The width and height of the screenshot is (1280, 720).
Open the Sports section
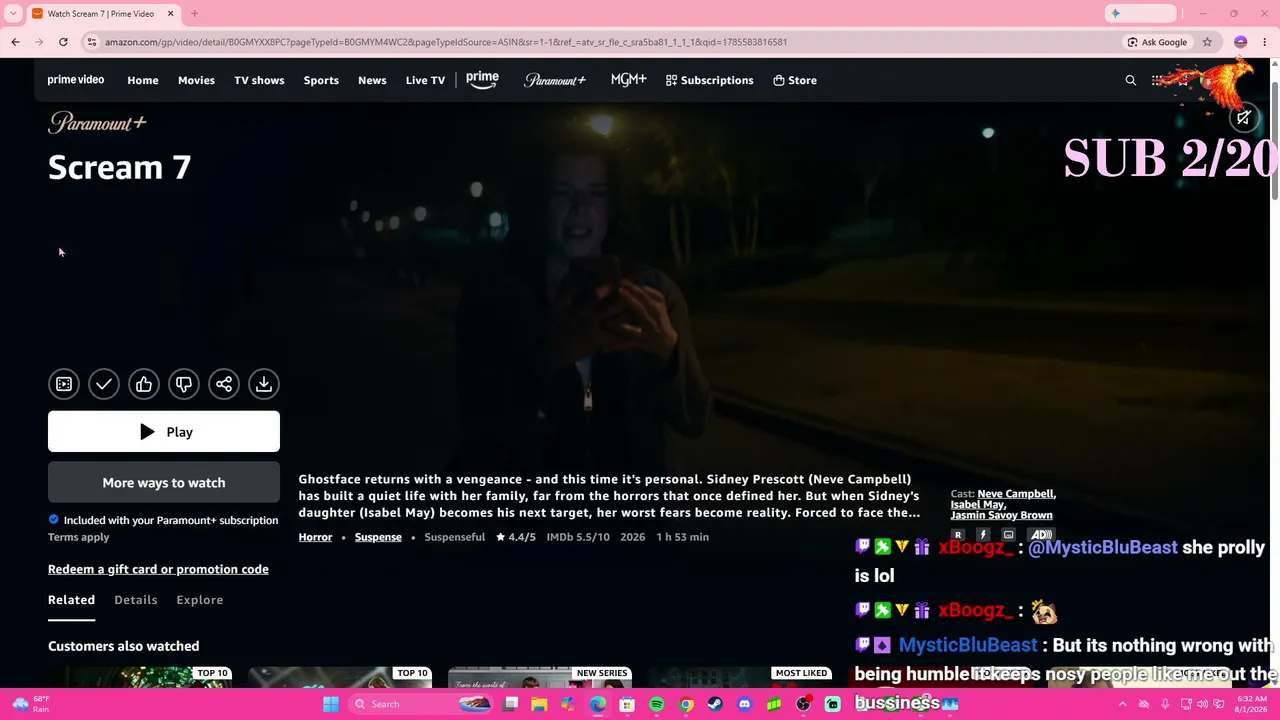[x=321, y=80]
